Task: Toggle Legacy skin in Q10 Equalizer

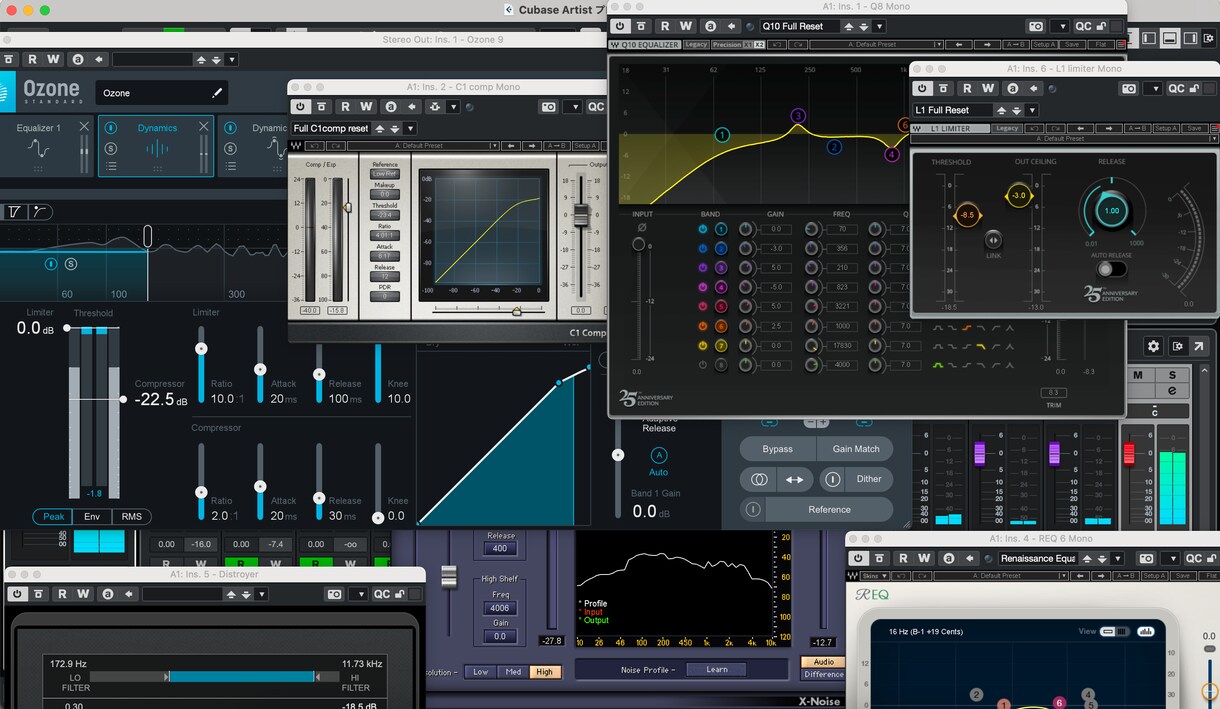Action: 696,45
